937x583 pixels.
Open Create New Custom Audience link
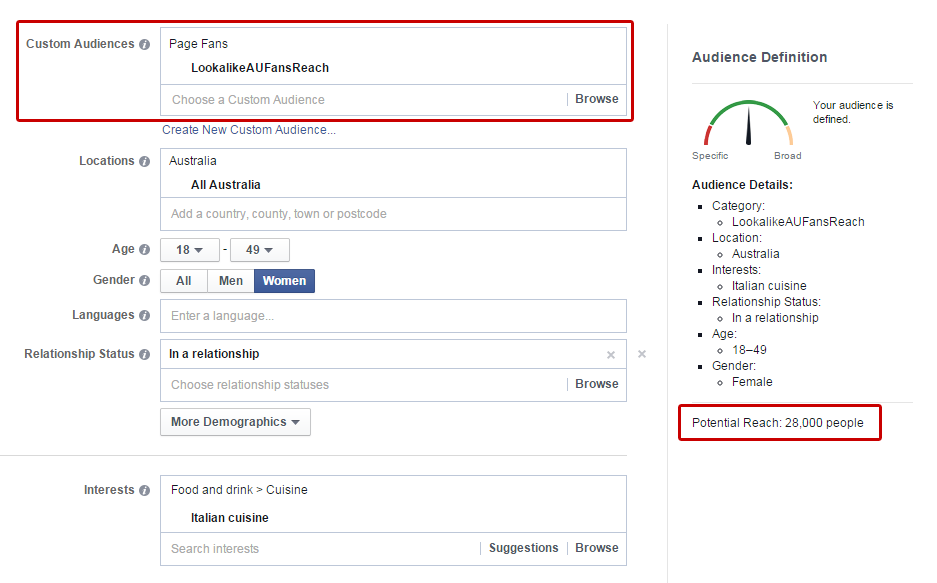tap(249, 130)
